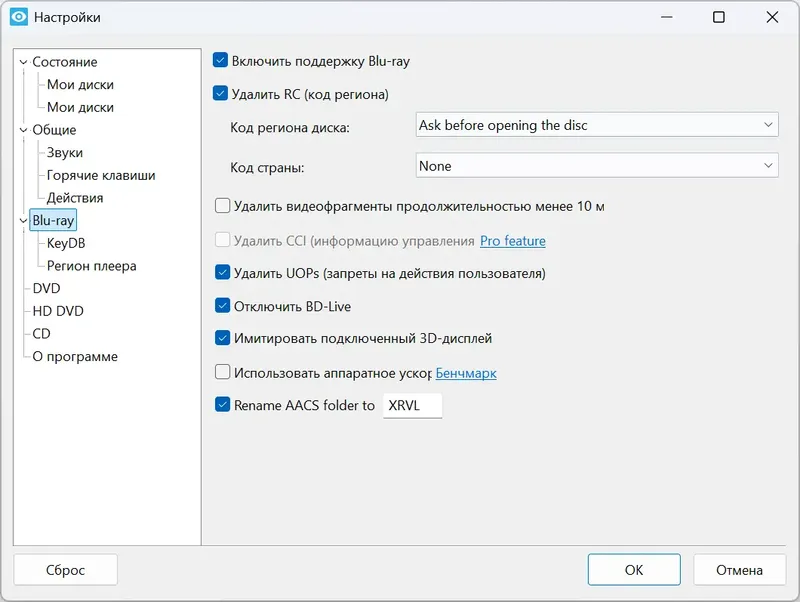Click the app eye icon in title bar
This screenshot has height=602, width=800.
18,17
